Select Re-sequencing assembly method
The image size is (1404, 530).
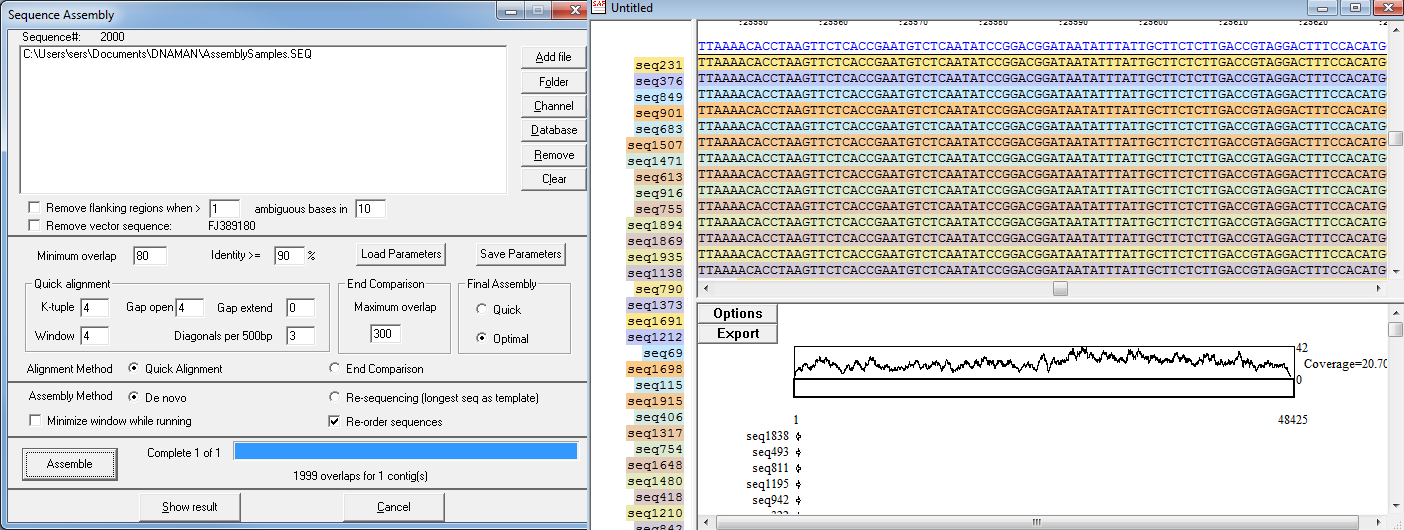coord(336,397)
